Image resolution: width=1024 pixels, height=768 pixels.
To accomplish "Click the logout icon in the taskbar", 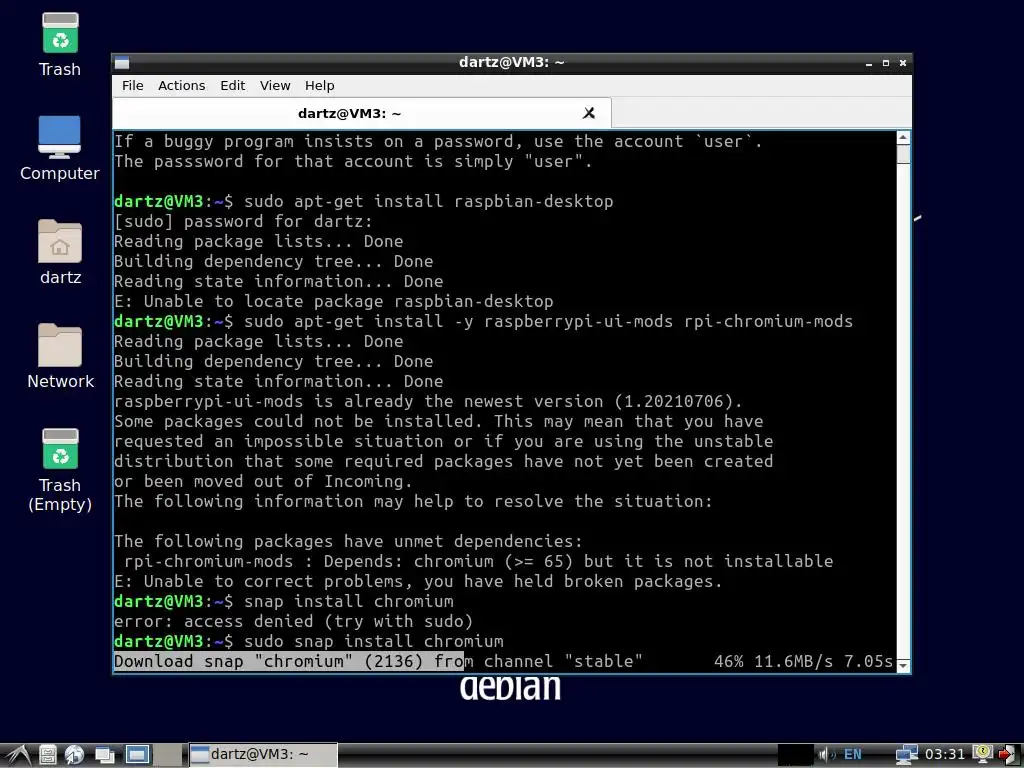I will pos(1008,755).
